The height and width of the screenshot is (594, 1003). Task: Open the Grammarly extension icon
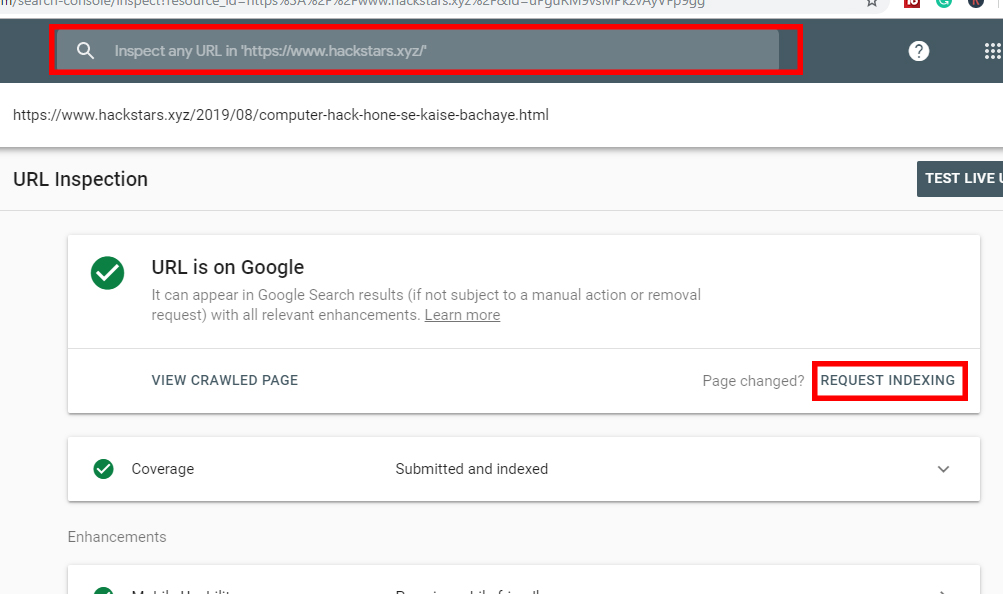pyautogui.click(x=944, y=3)
